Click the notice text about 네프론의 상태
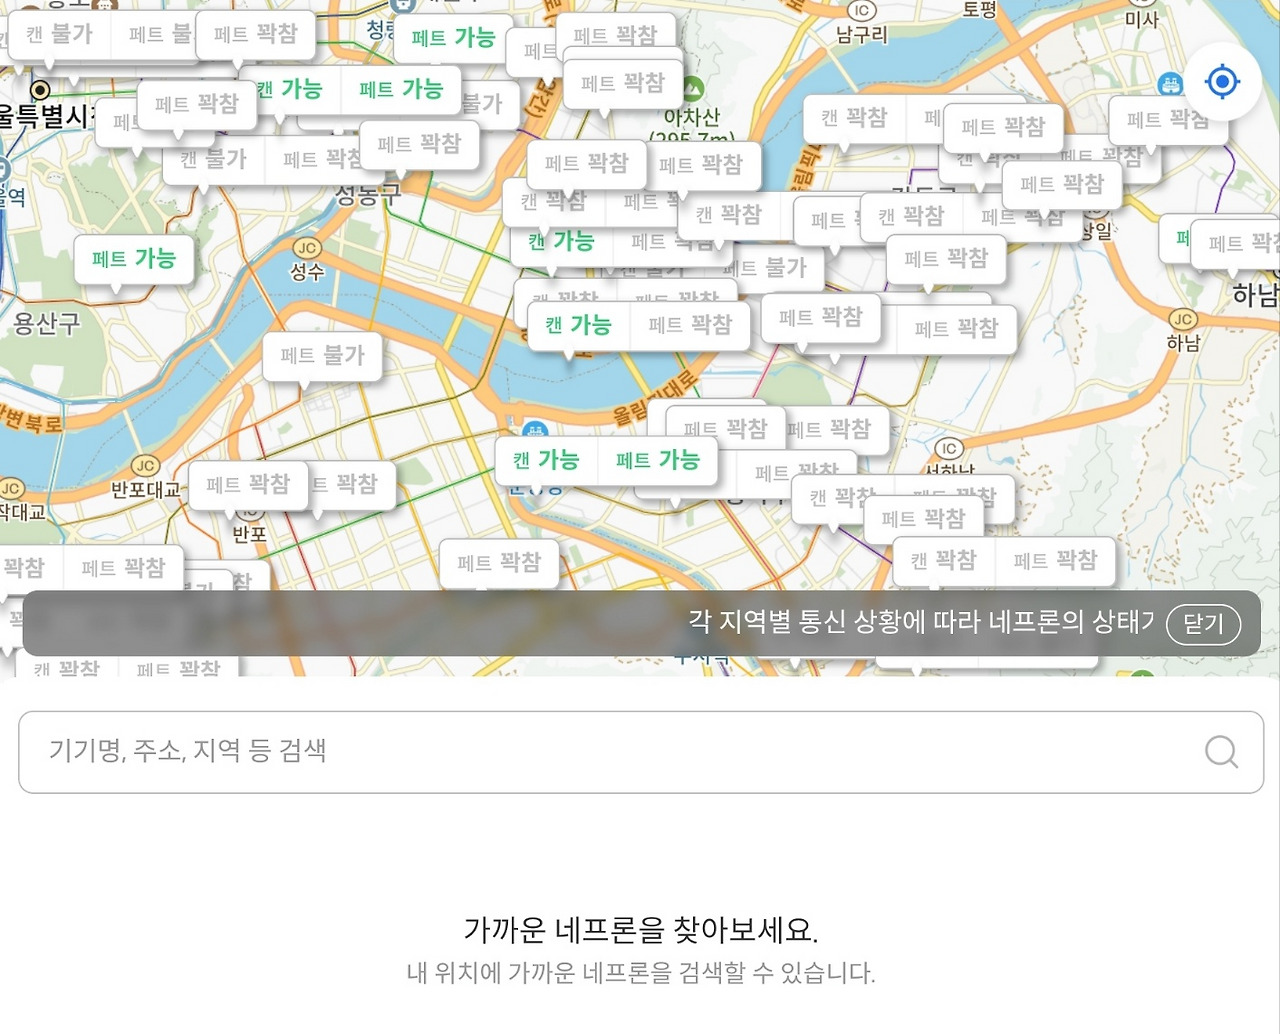The width and height of the screenshot is (1280, 1034). (x=920, y=622)
